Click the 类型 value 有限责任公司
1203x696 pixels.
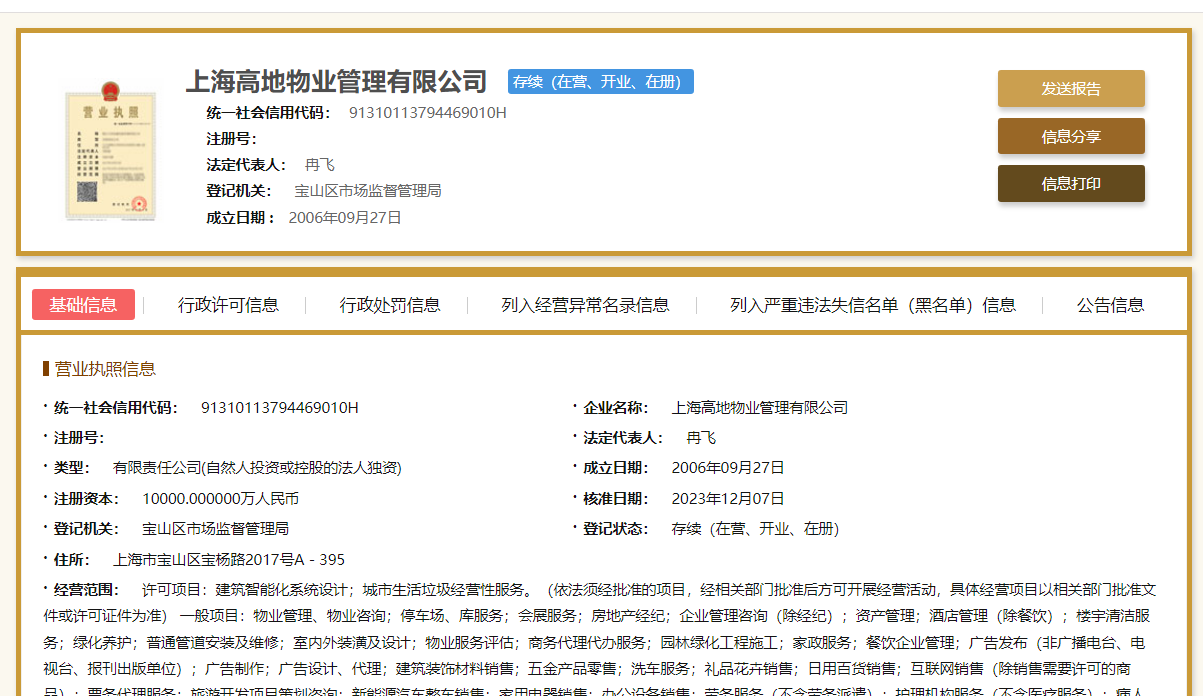(257, 467)
